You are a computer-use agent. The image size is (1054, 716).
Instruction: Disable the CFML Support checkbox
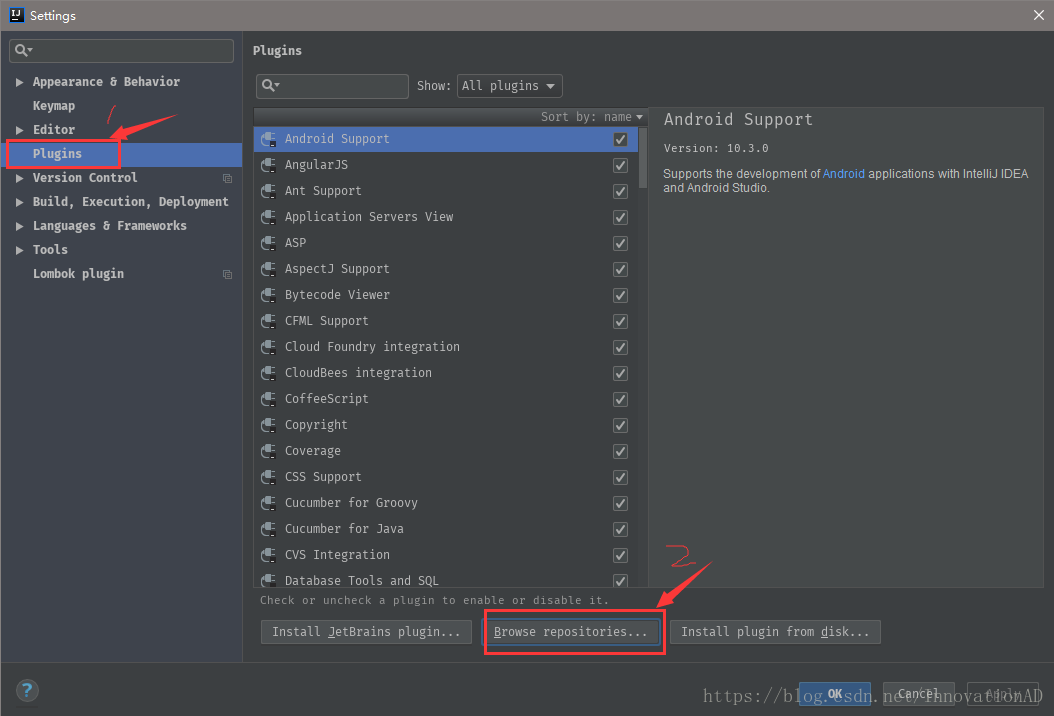click(620, 321)
